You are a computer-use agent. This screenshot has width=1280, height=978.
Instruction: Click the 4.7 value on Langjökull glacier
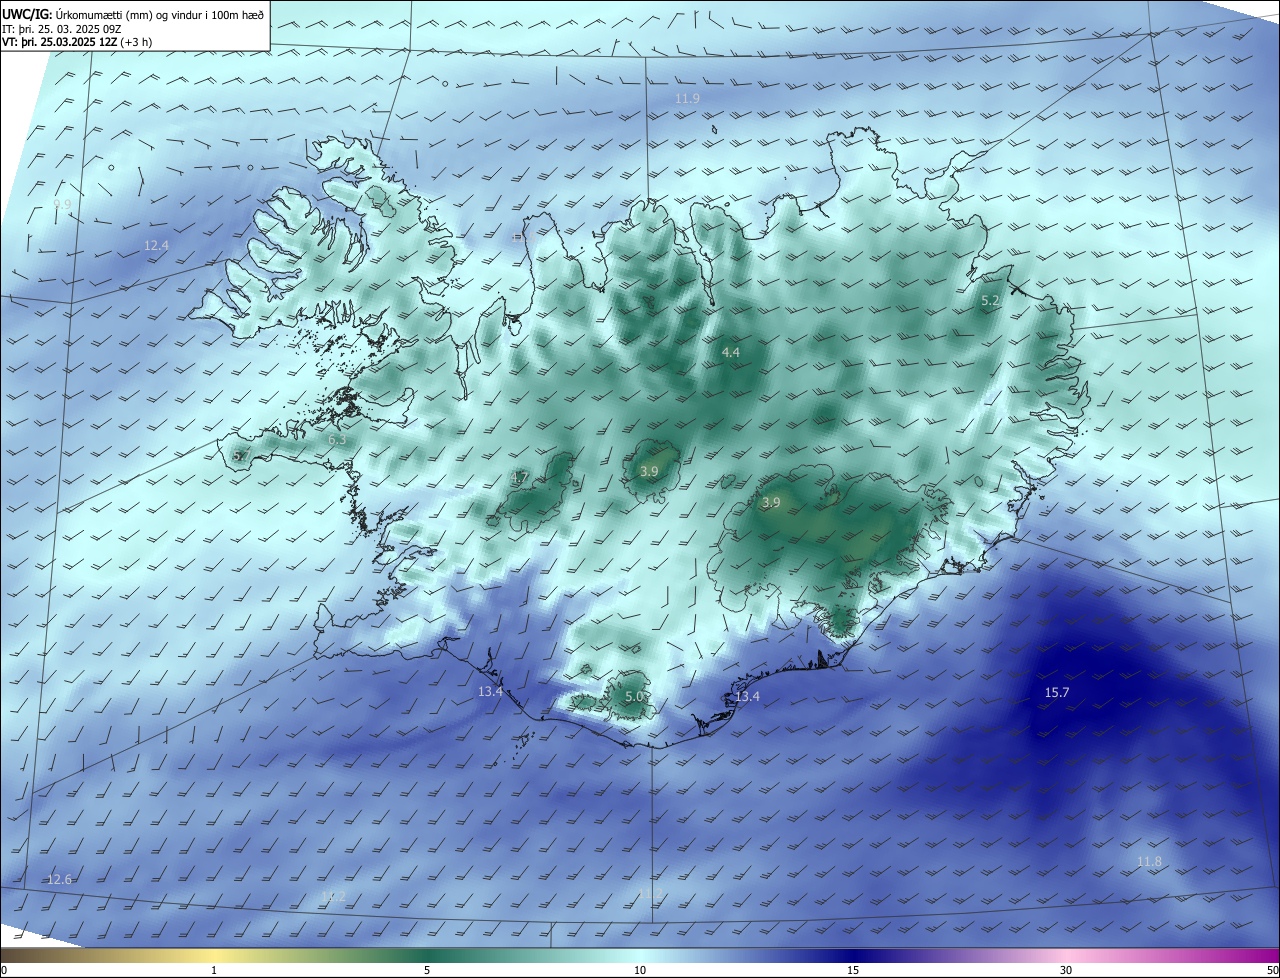click(519, 477)
